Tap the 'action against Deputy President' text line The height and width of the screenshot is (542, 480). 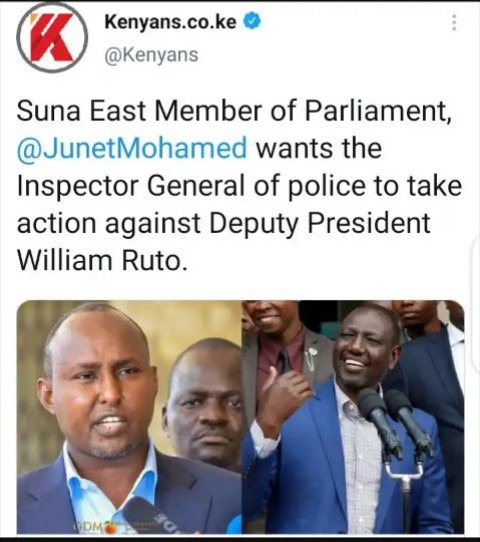tap(224, 224)
